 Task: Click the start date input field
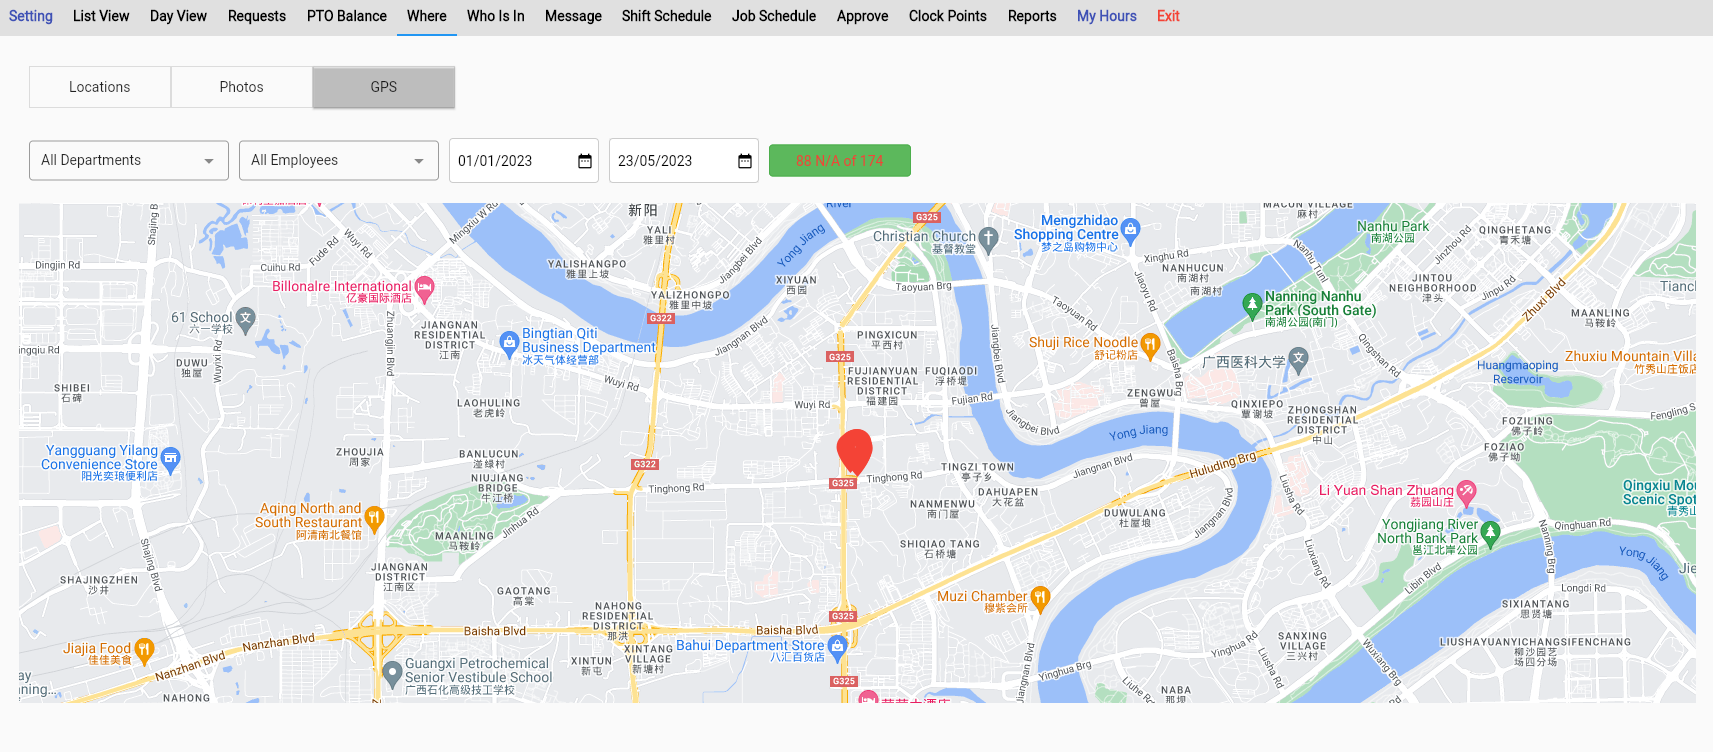coord(510,161)
